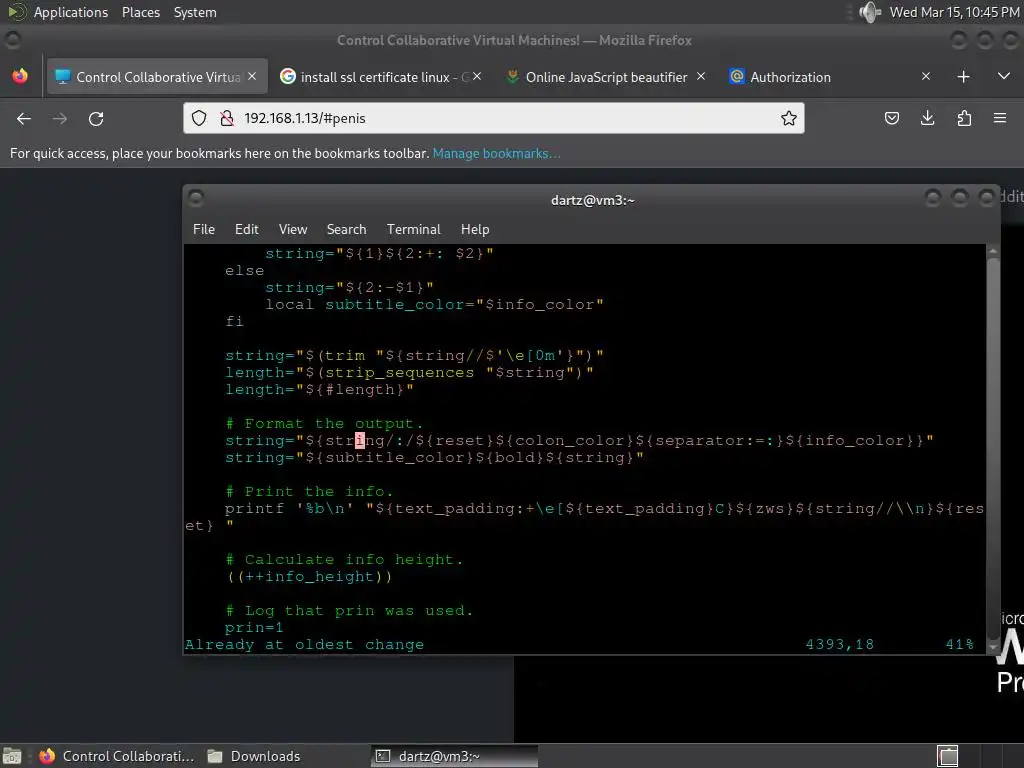Open the terminal Edit menu

(246, 229)
